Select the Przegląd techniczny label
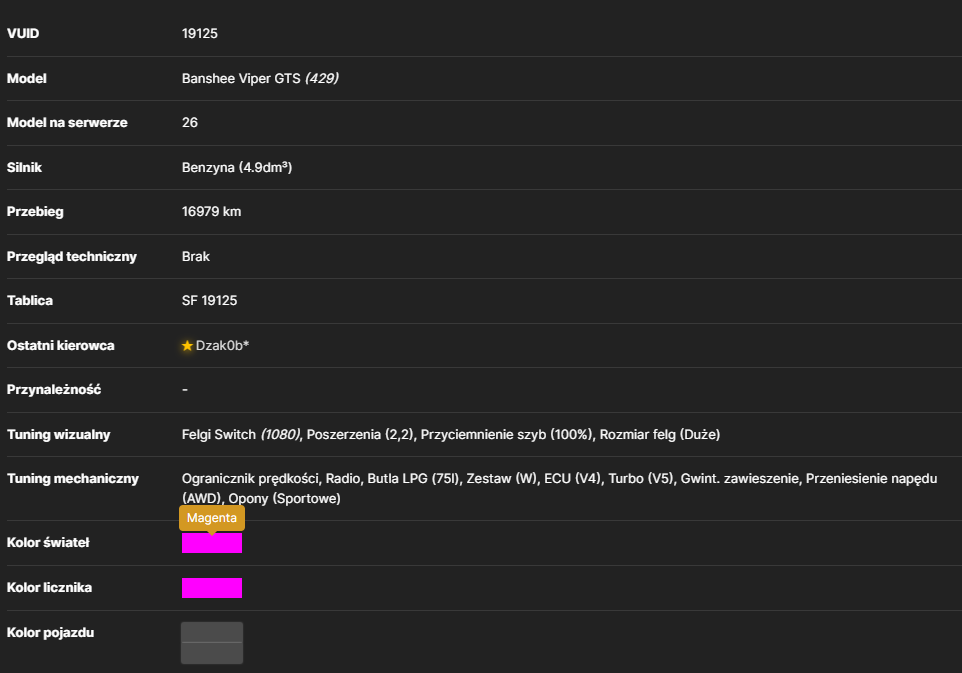The height and width of the screenshot is (673, 962). click(72, 256)
